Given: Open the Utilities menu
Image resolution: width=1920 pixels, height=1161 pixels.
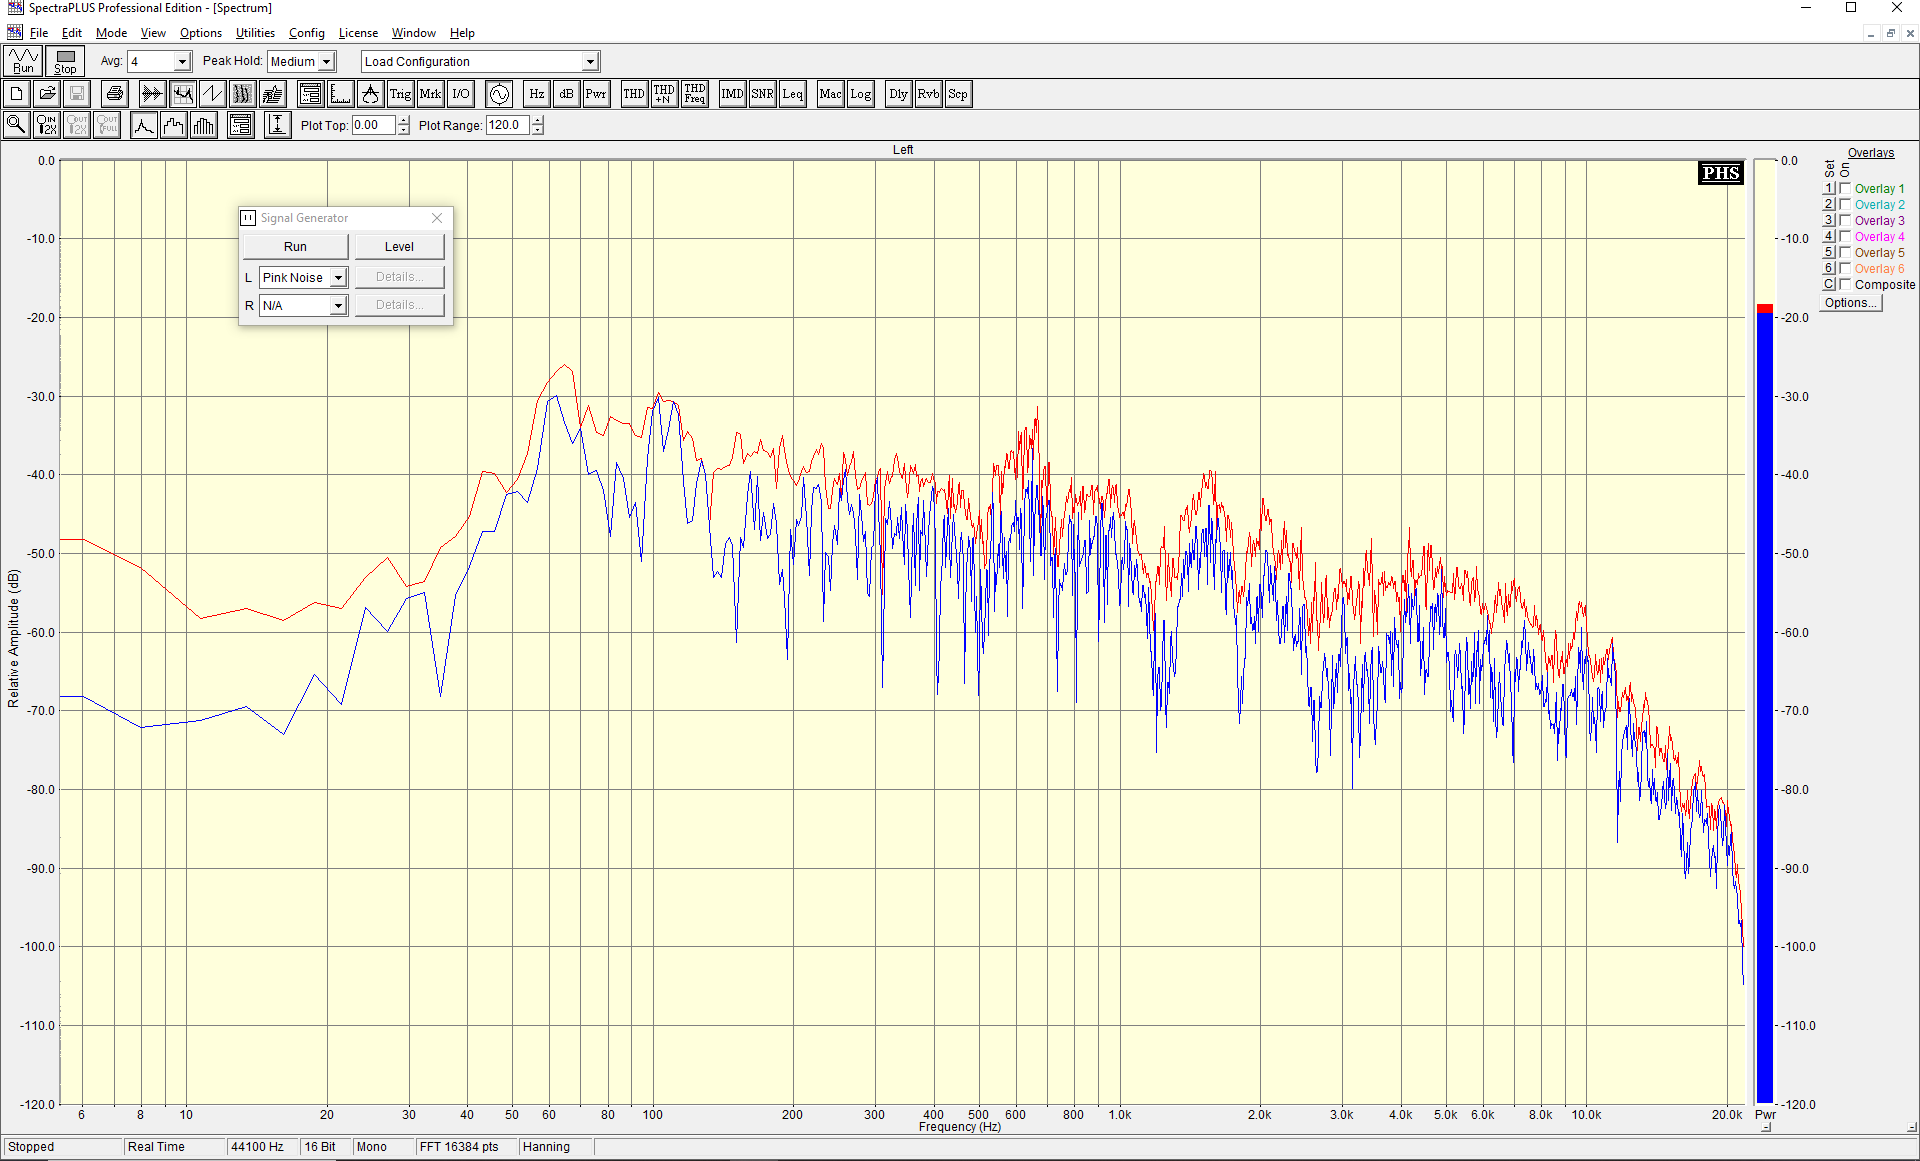Looking at the screenshot, I should click(x=255, y=33).
